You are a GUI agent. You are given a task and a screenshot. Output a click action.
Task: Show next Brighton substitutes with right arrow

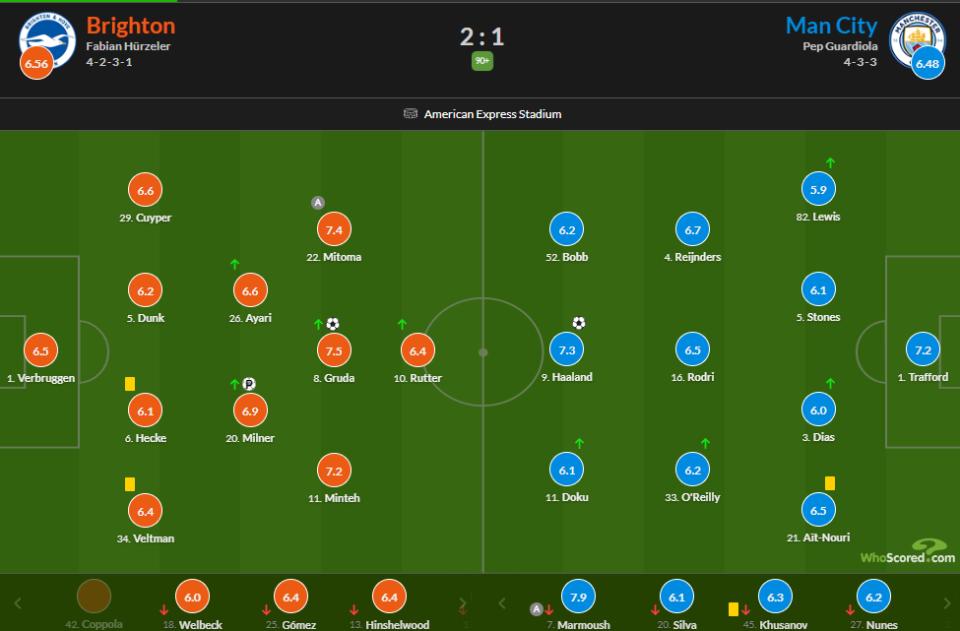(463, 603)
